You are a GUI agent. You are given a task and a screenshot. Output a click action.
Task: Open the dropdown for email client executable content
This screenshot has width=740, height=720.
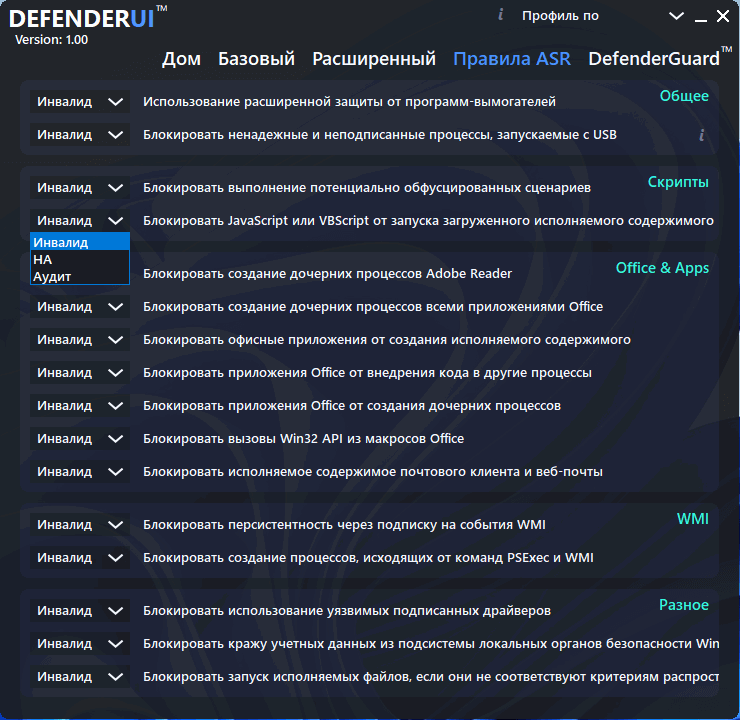[x=80, y=472]
